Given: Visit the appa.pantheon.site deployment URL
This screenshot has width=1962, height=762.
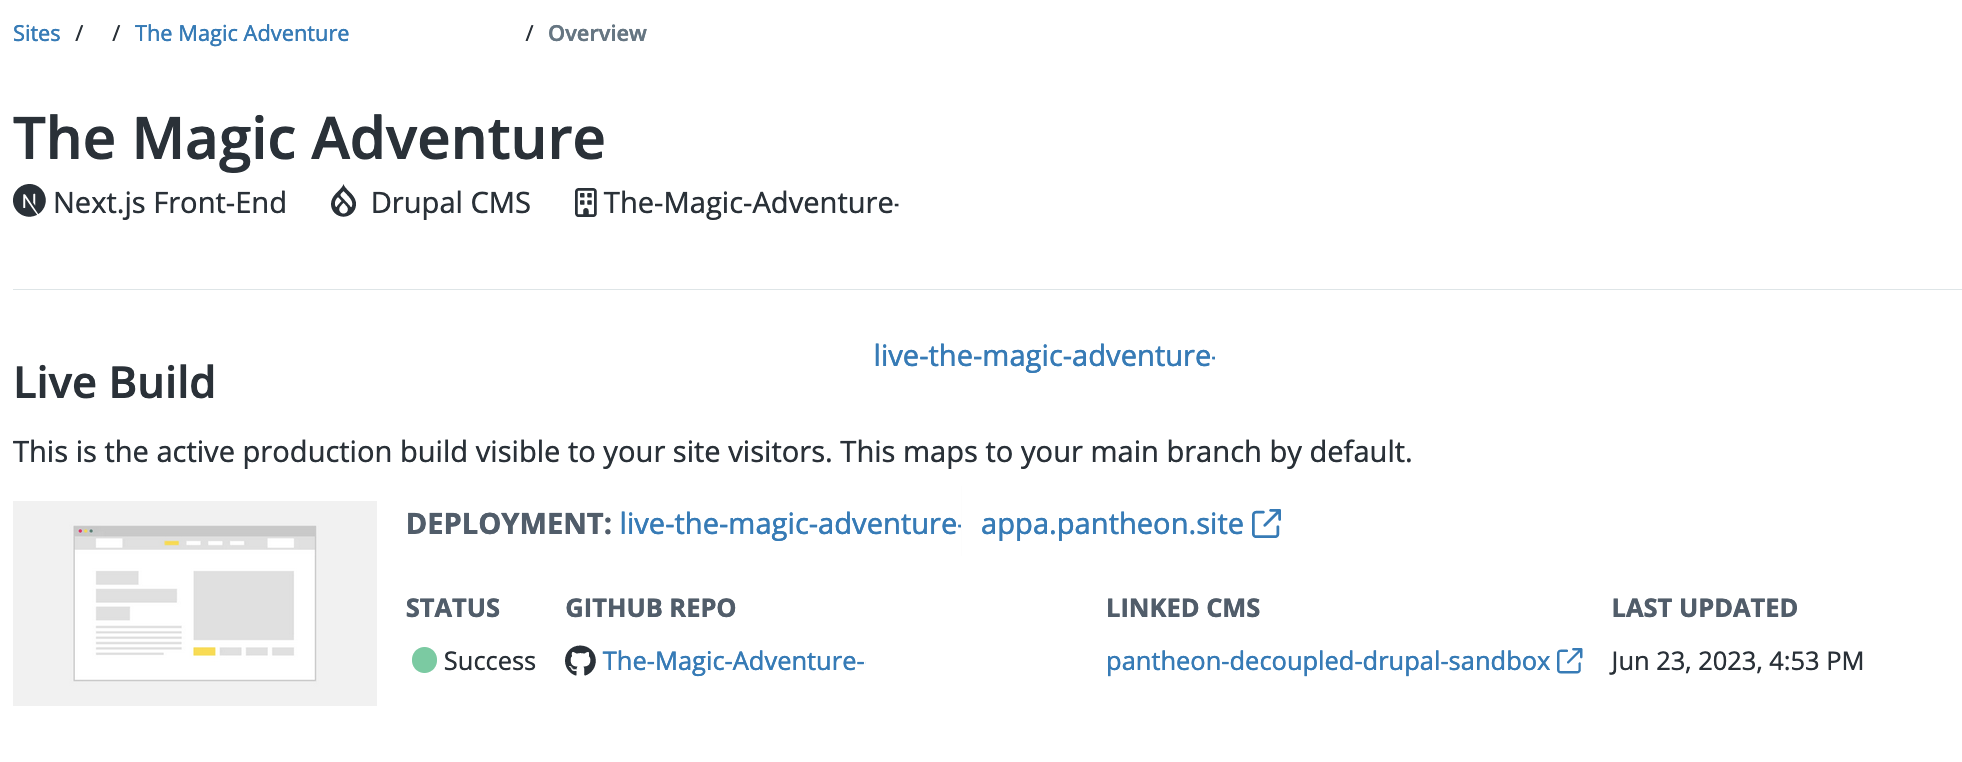Looking at the screenshot, I should pyautogui.click(x=1112, y=524).
